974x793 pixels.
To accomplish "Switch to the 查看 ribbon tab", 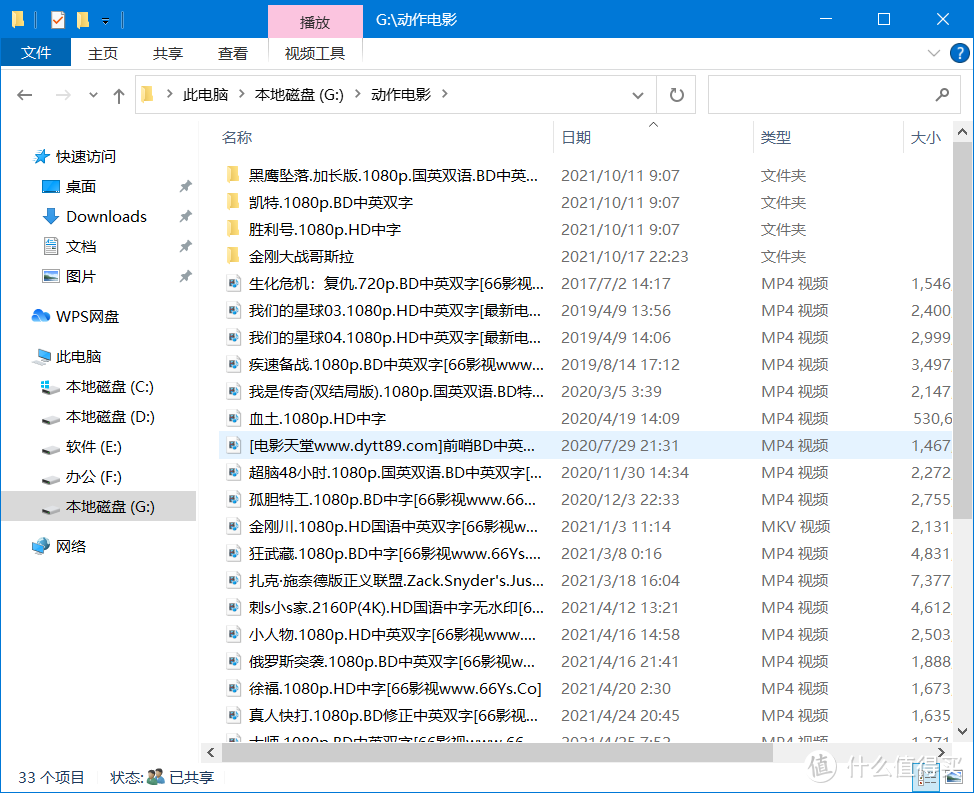I will tap(232, 53).
